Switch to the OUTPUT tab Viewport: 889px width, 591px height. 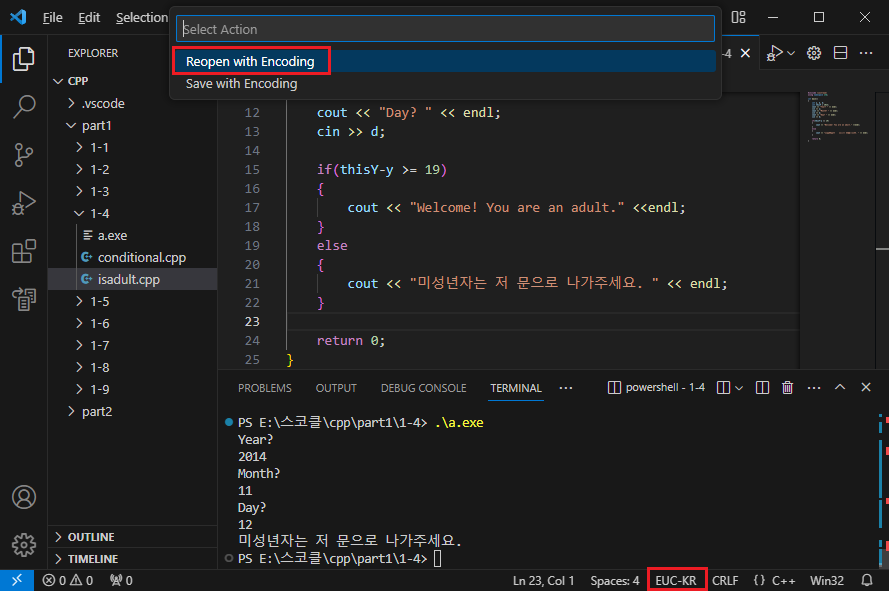tap(336, 388)
